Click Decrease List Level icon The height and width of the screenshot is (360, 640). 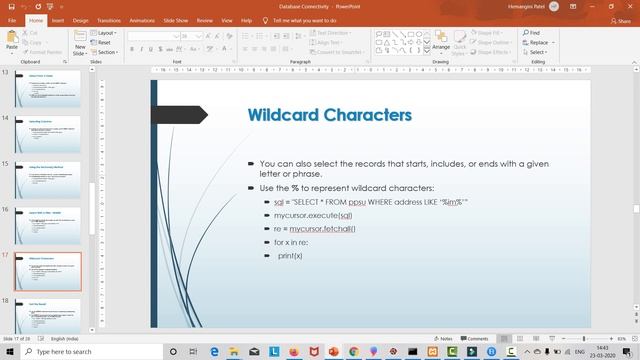click(277, 36)
